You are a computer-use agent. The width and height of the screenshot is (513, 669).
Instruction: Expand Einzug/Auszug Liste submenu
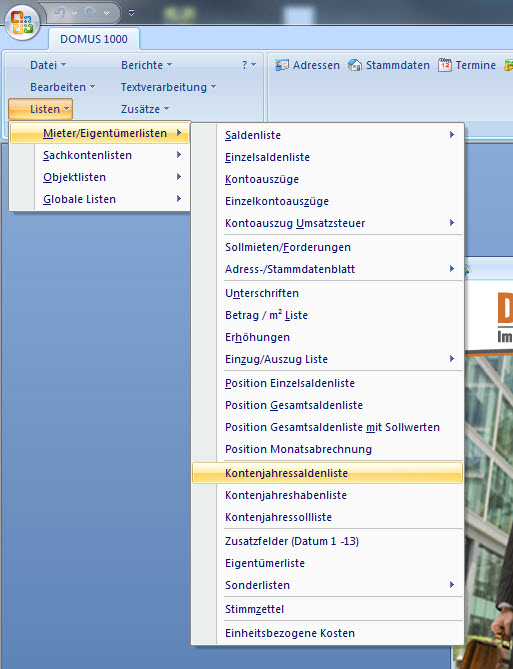click(327, 359)
